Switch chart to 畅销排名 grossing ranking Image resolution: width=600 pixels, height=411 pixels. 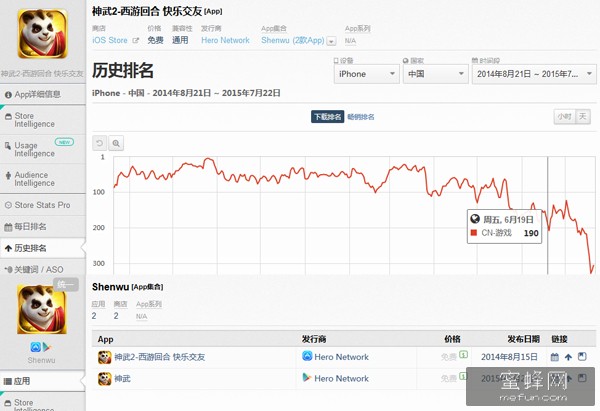361,117
